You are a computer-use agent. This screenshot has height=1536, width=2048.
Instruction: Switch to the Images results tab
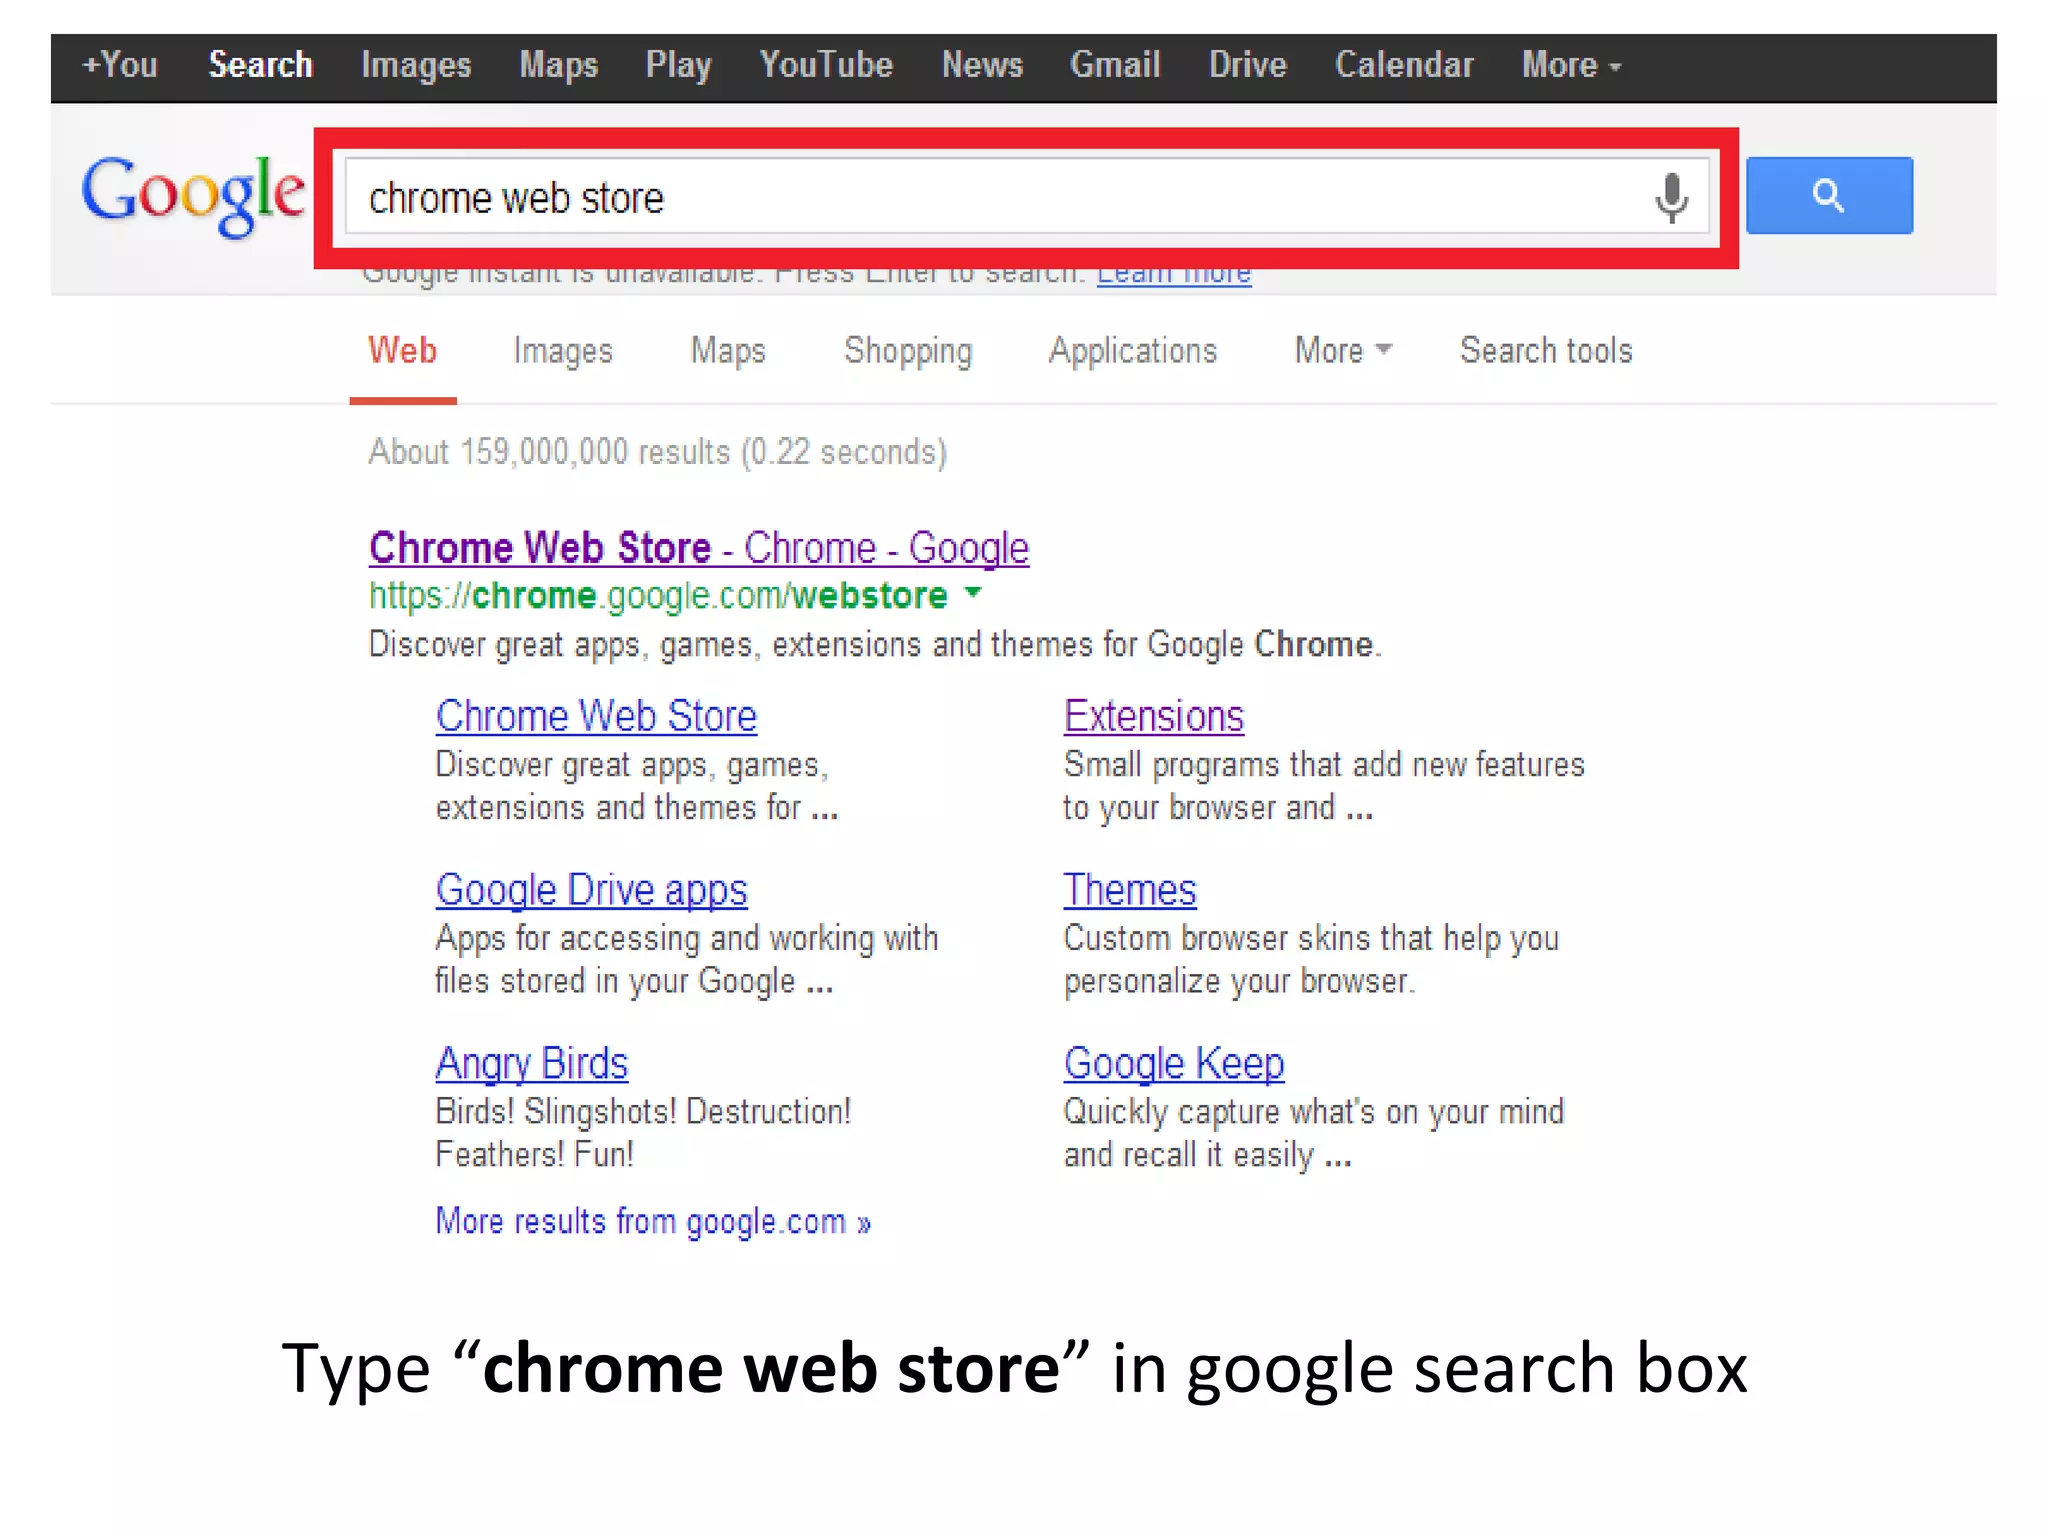point(563,352)
